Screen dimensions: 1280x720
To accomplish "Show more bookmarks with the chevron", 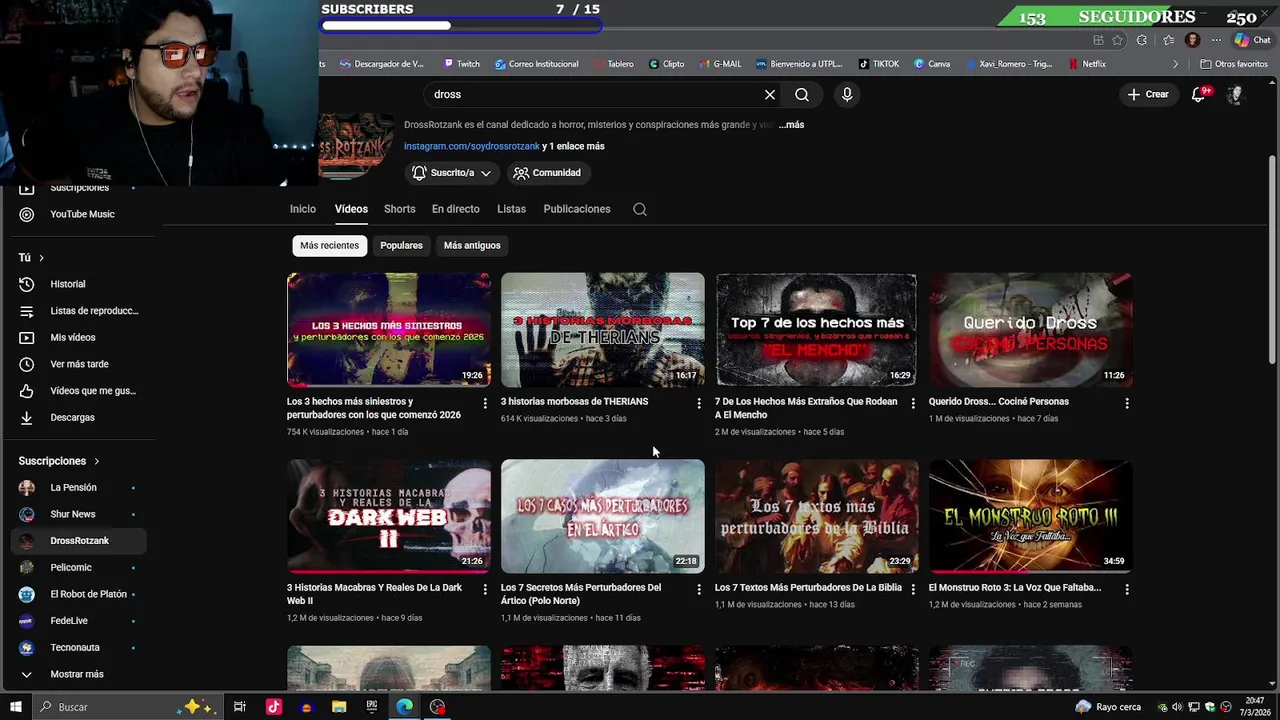I will 1177,64.
